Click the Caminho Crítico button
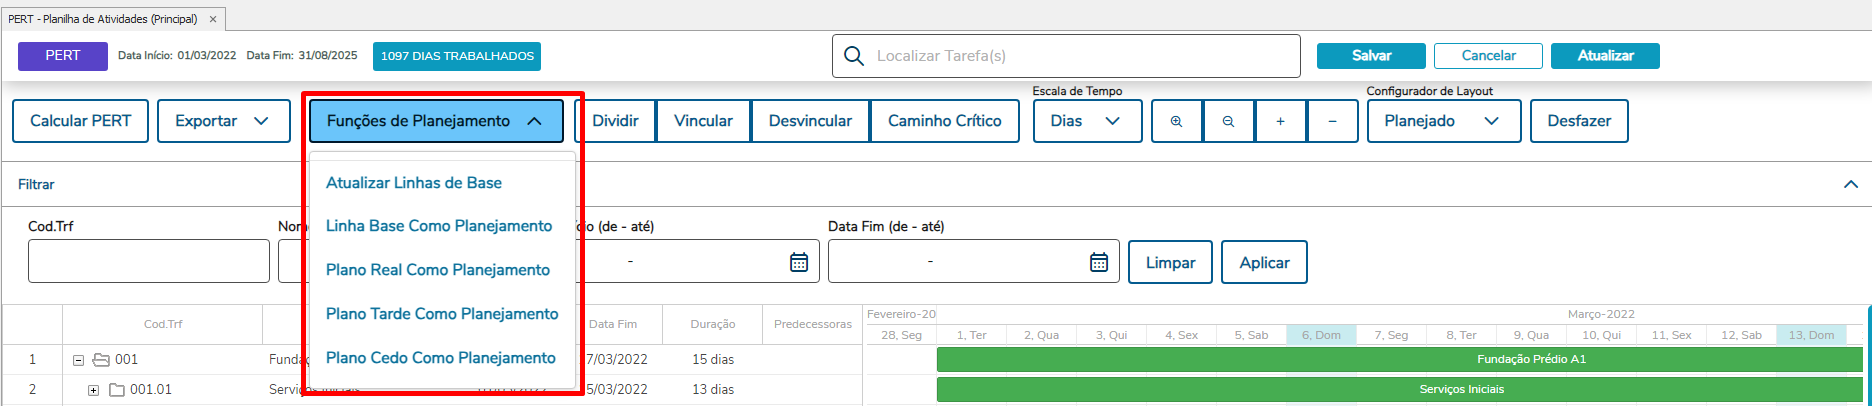 (x=944, y=121)
